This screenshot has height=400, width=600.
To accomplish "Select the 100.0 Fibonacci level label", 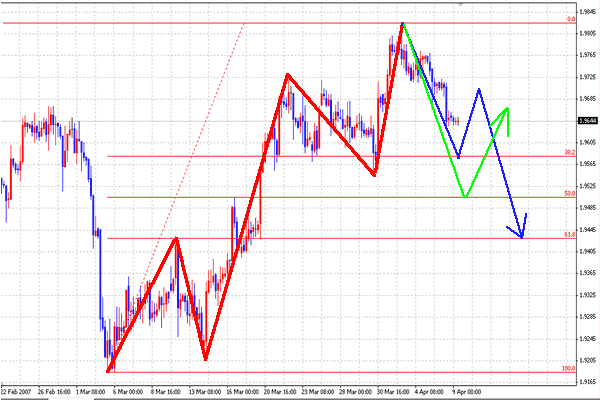I will pos(569,368).
